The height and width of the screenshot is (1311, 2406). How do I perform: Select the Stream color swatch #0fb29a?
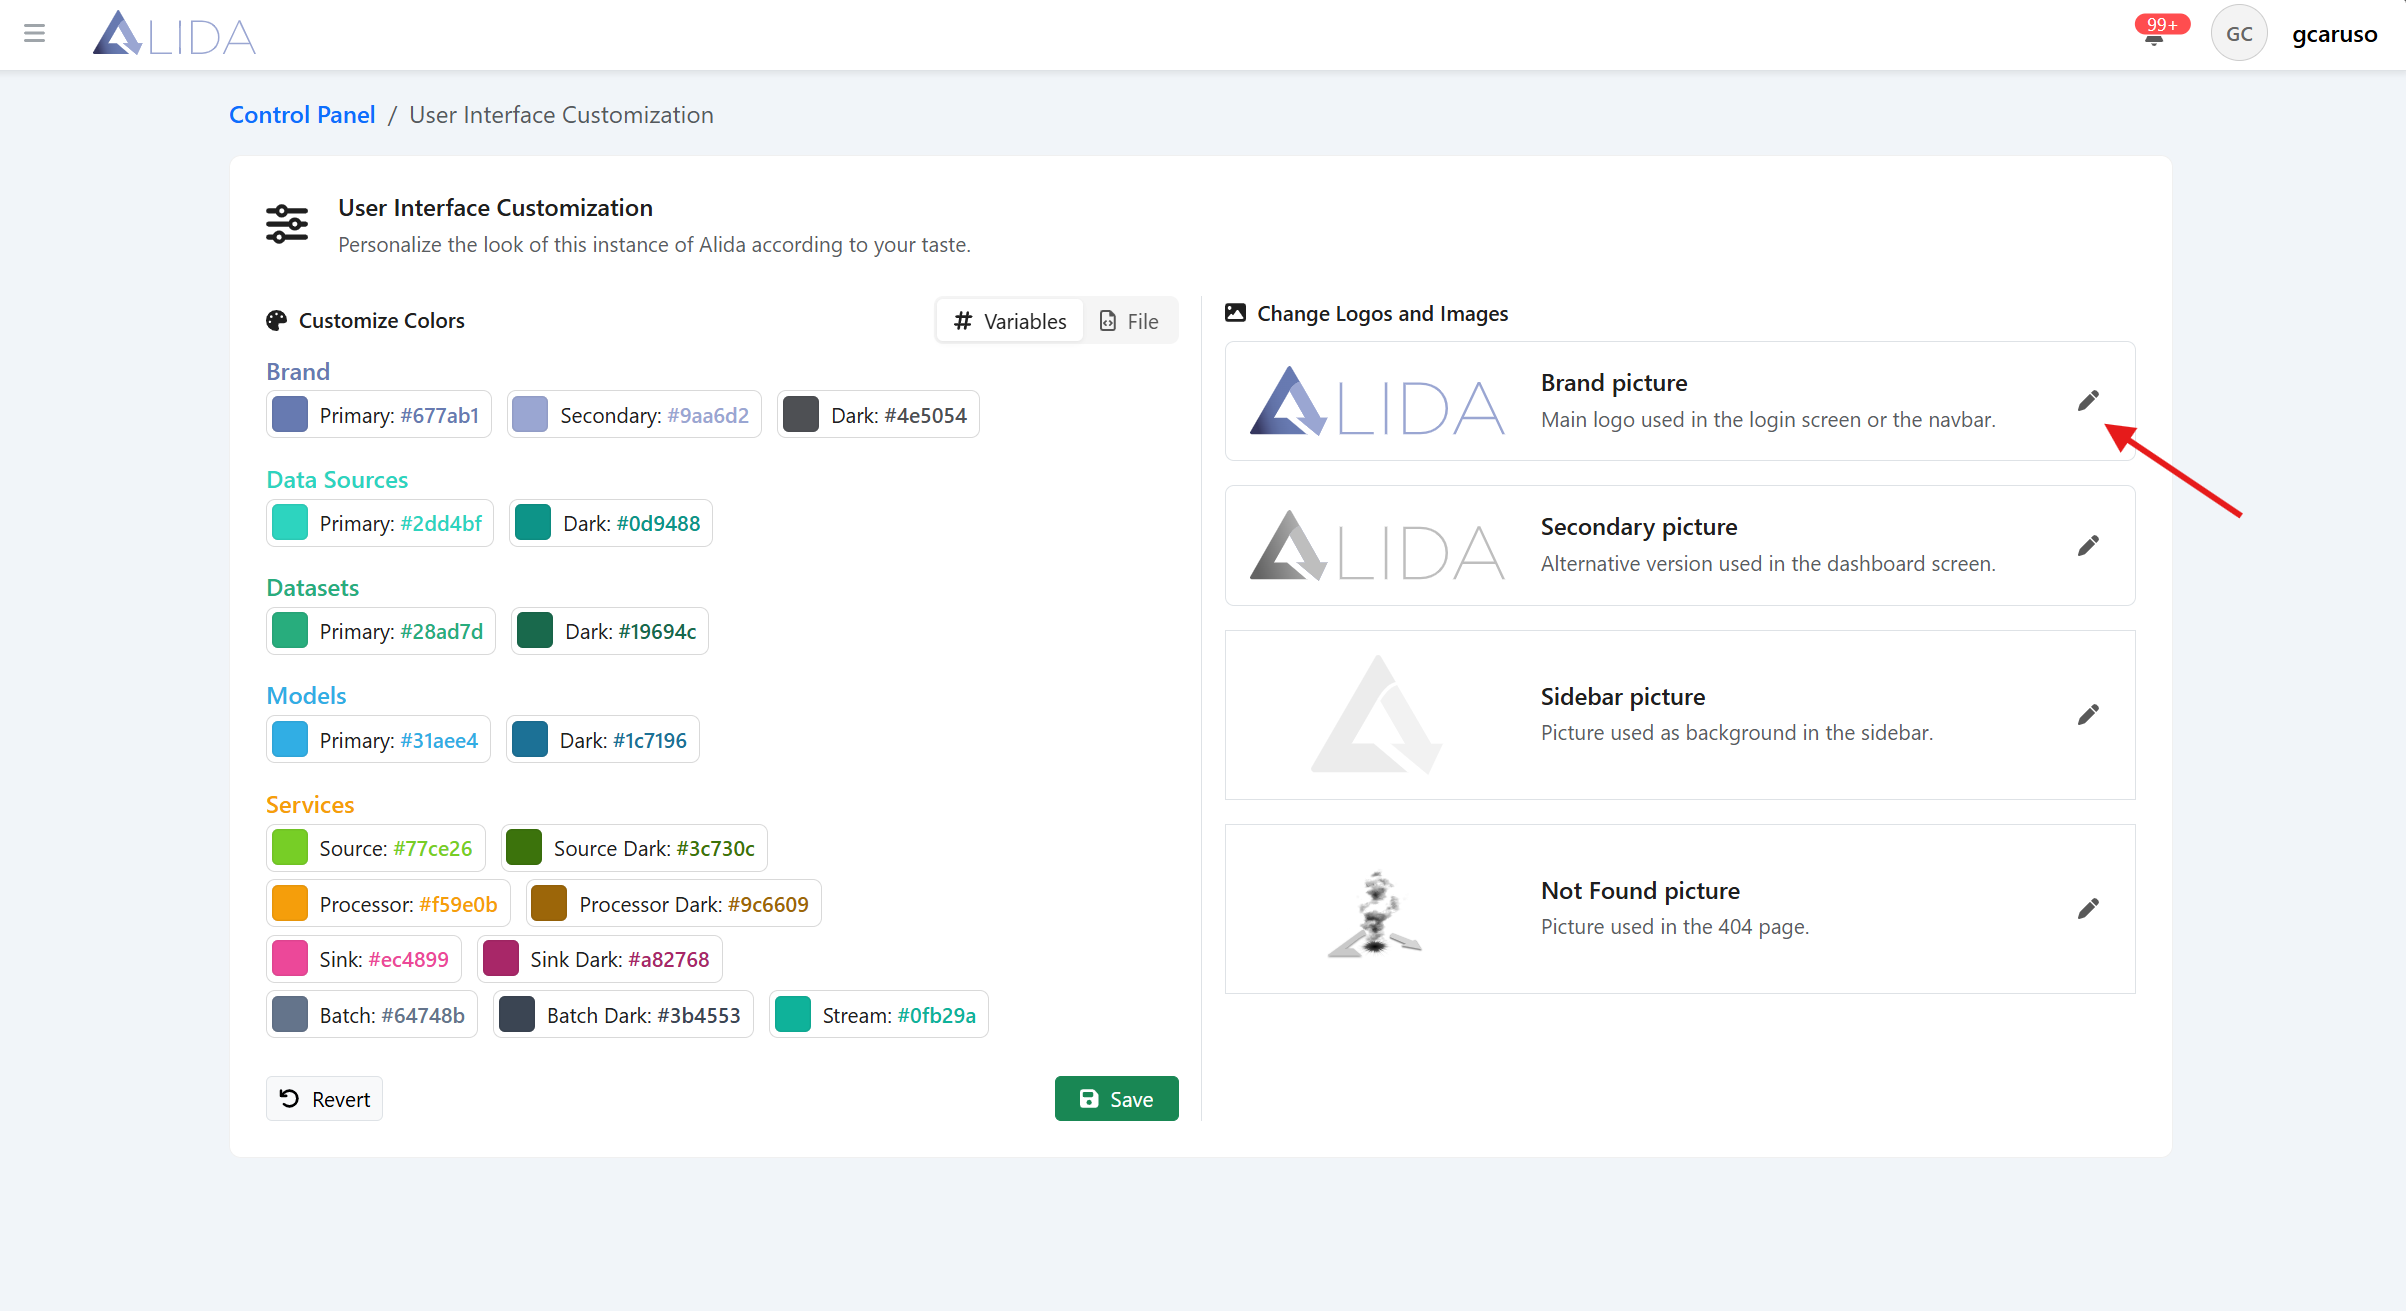point(793,1015)
